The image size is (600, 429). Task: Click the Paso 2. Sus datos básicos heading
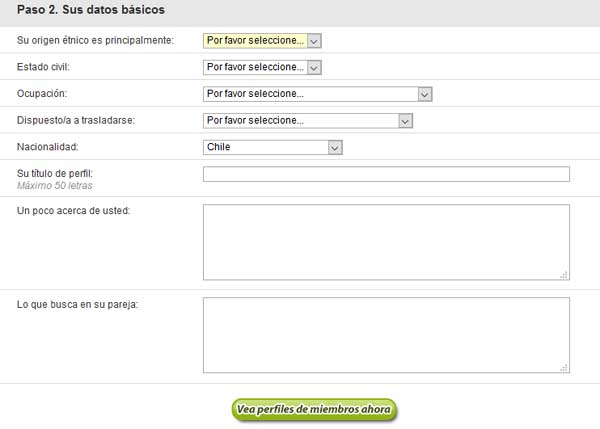click(91, 10)
